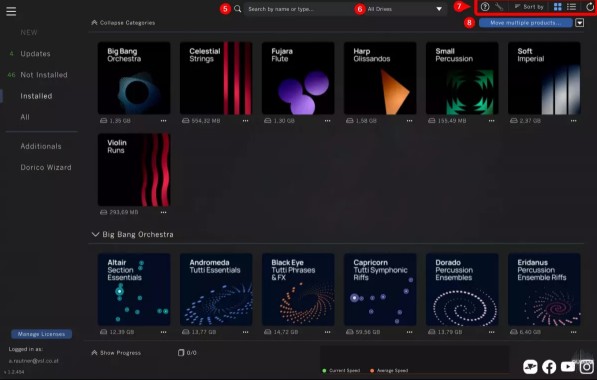
Task: Open options menu for Fujara Flute
Action: point(327,121)
